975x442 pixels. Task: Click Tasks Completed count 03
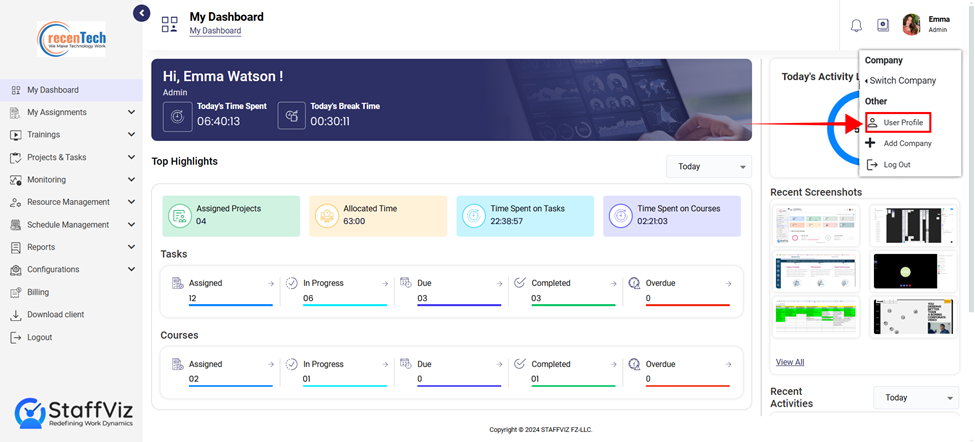pos(536,298)
